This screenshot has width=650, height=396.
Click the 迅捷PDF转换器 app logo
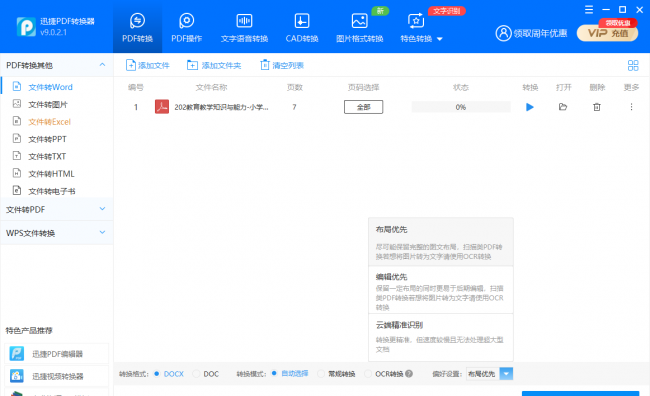tap(26, 27)
